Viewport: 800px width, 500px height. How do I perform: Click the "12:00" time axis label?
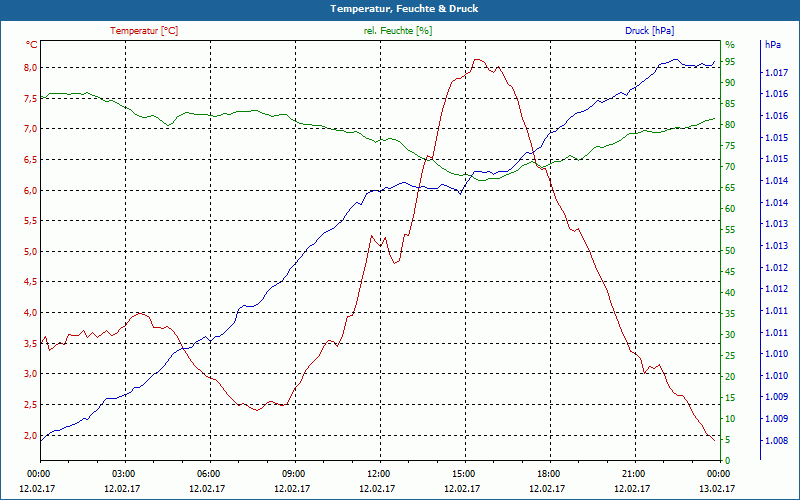(378, 473)
